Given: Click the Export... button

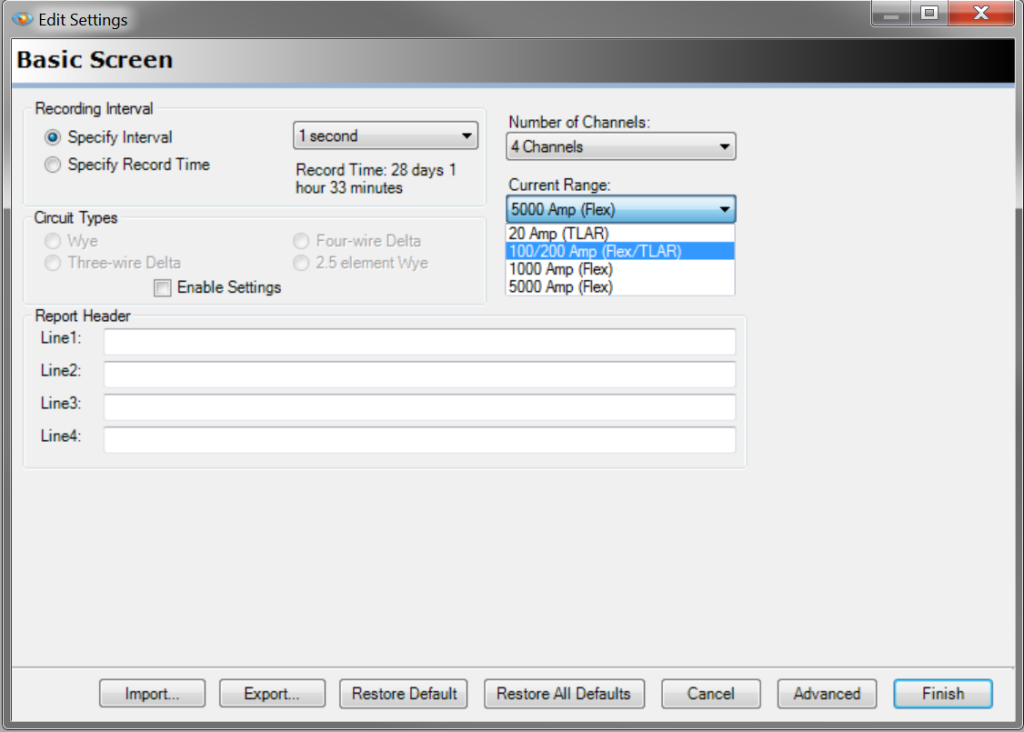Looking at the screenshot, I should [x=272, y=694].
